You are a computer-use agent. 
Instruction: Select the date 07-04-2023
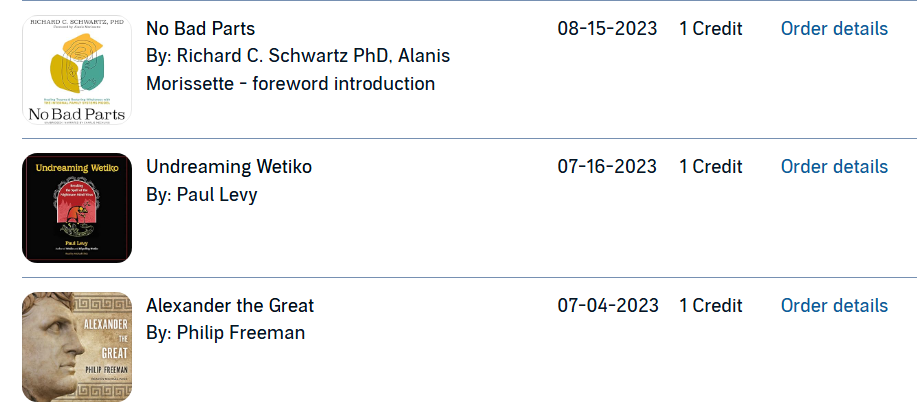(x=607, y=306)
